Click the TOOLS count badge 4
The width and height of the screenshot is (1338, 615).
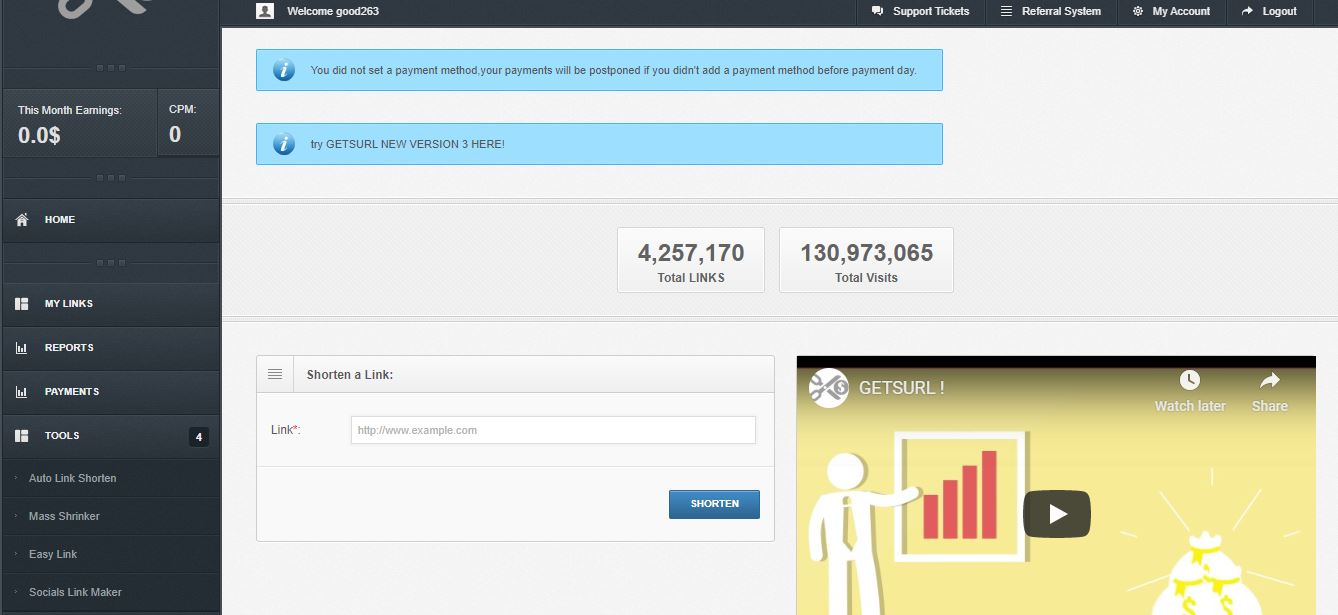(x=199, y=437)
